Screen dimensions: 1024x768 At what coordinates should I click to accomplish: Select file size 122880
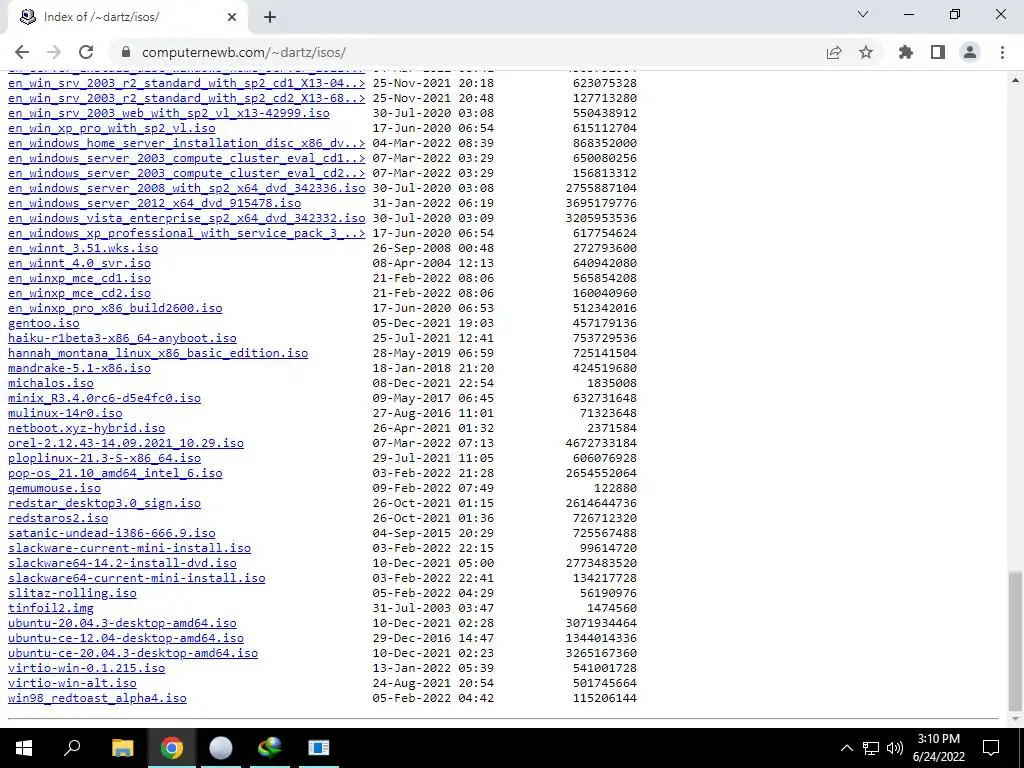click(616, 488)
